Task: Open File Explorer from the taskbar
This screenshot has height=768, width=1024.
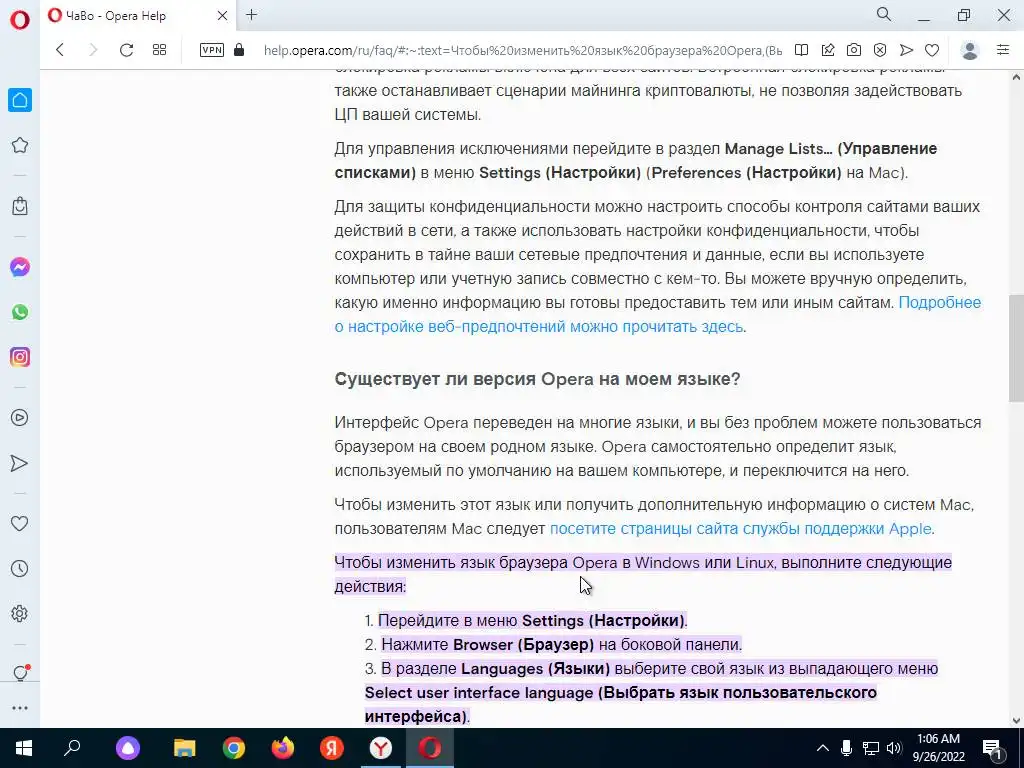Action: click(184, 748)
